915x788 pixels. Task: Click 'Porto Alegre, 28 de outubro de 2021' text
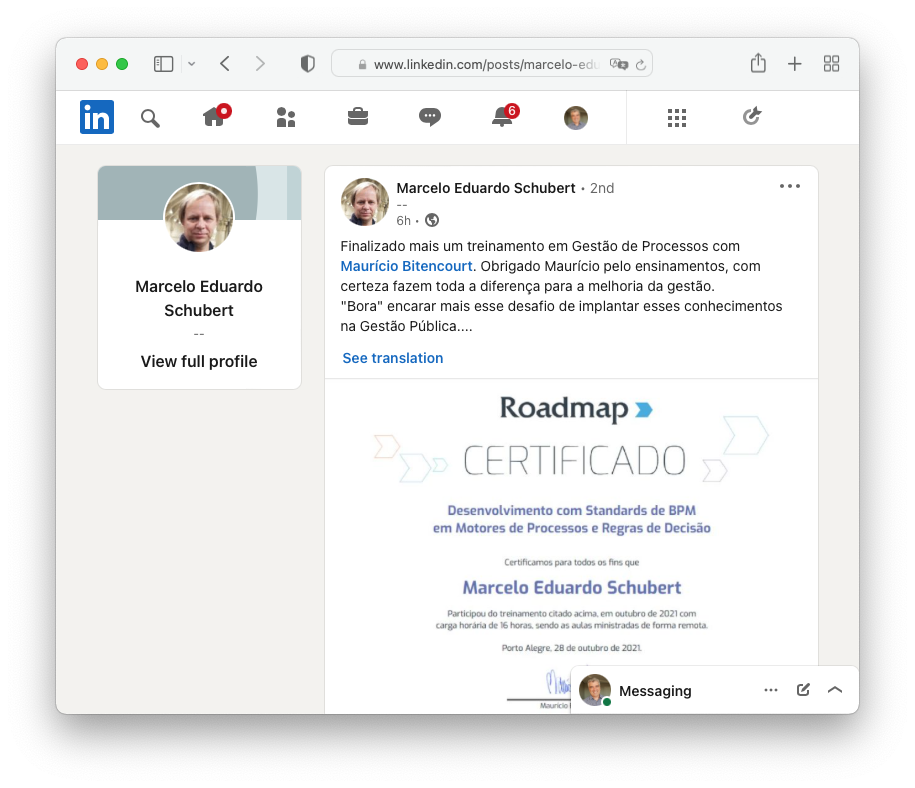click(x=571, y=648)
